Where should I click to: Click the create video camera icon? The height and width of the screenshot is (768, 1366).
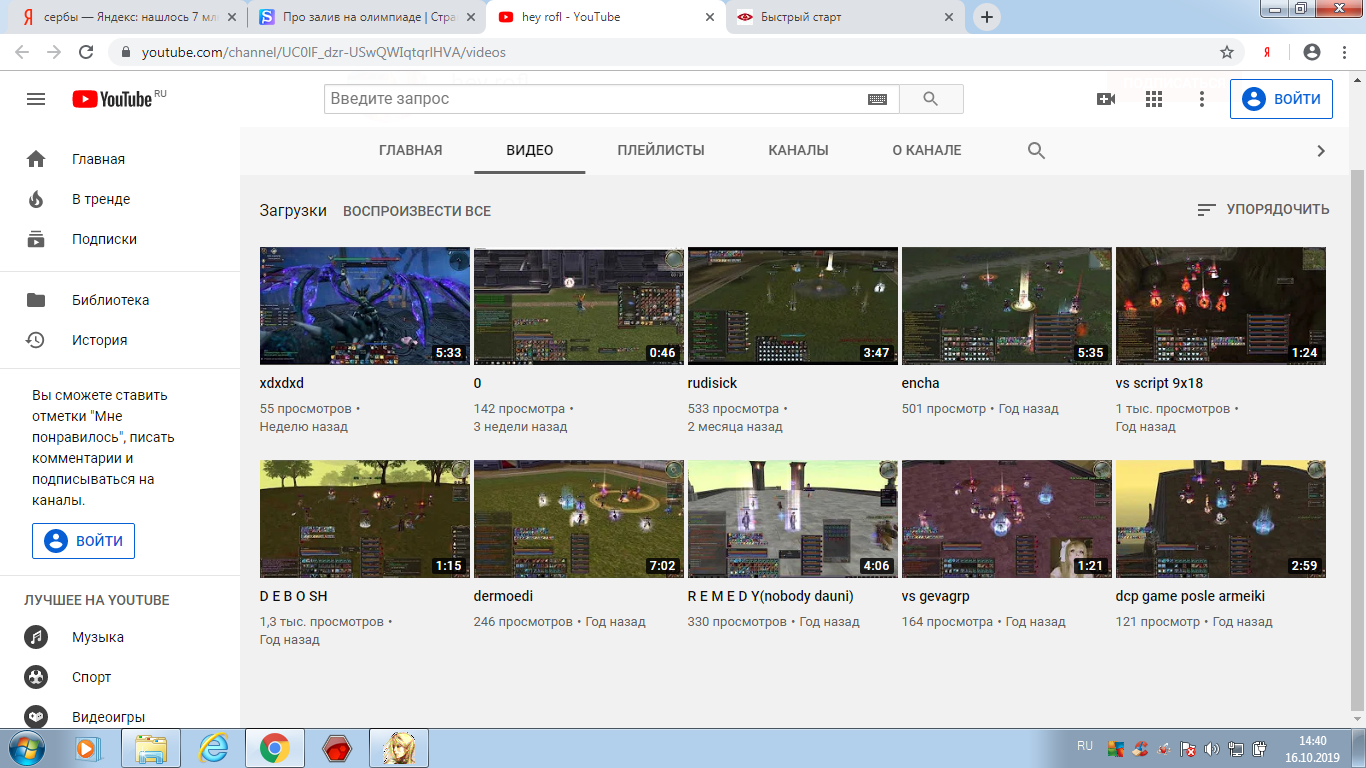coord(1106,99)
